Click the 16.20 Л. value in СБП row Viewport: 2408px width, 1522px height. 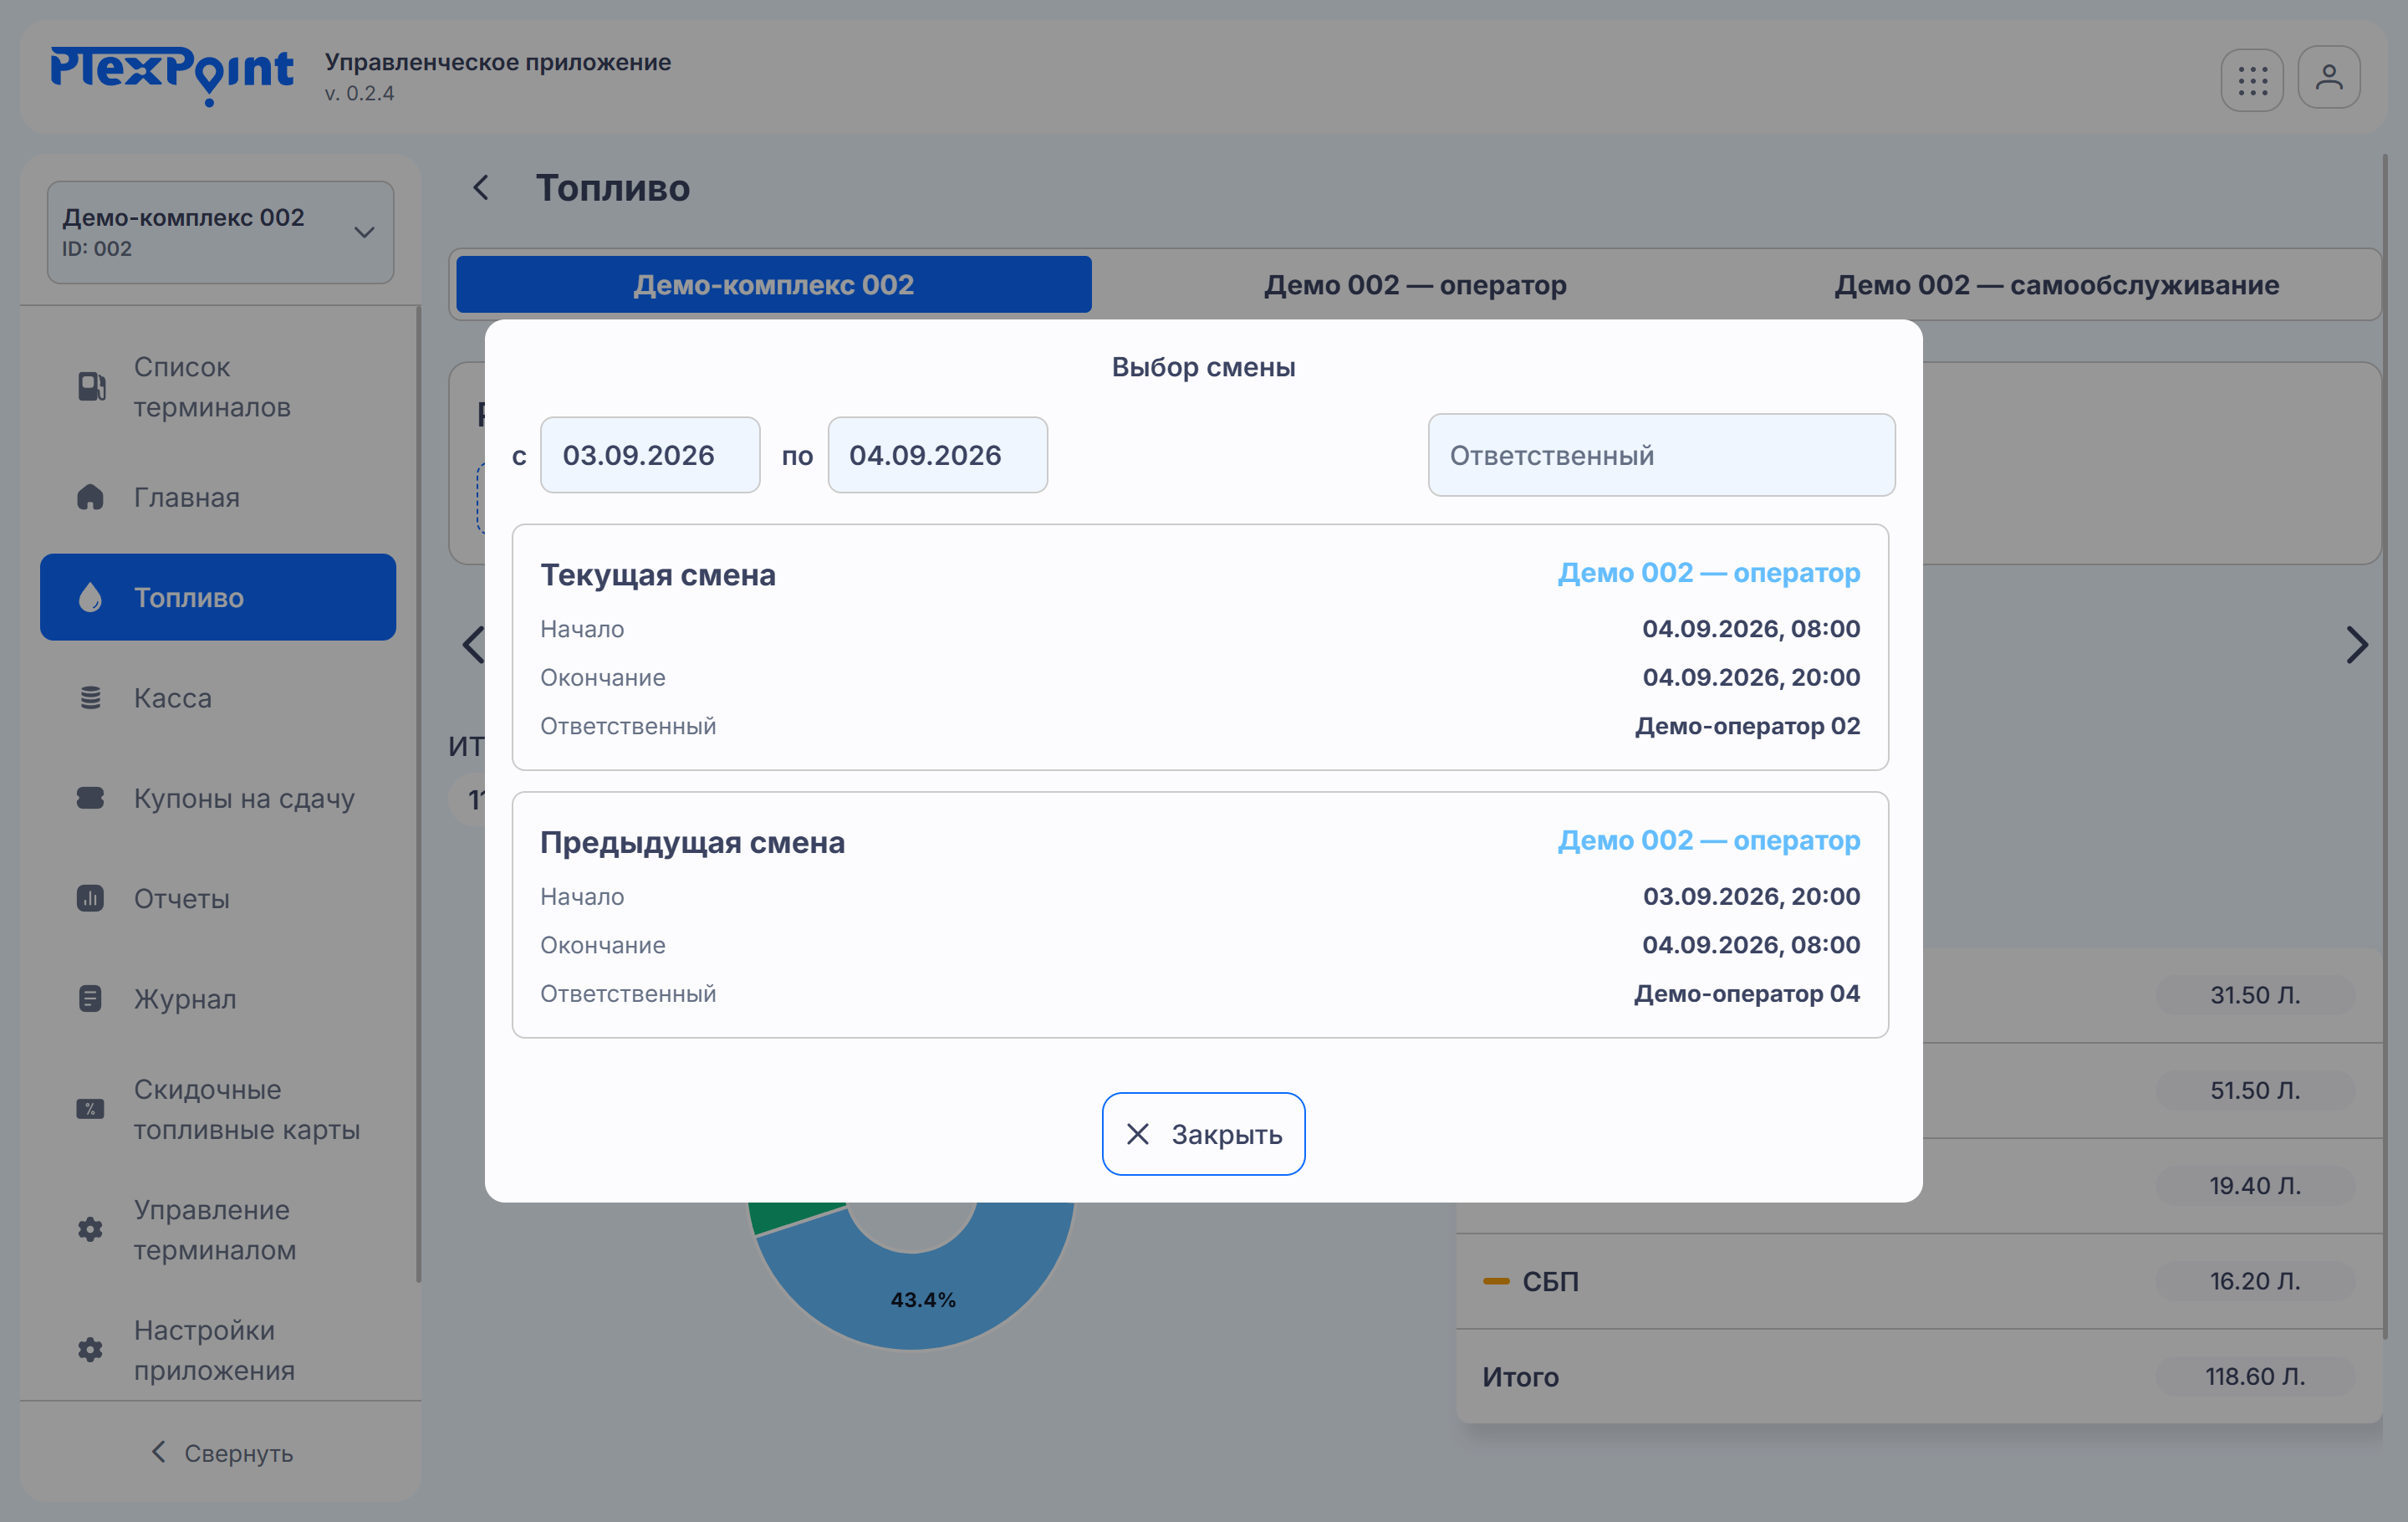coord(2255,1281)
